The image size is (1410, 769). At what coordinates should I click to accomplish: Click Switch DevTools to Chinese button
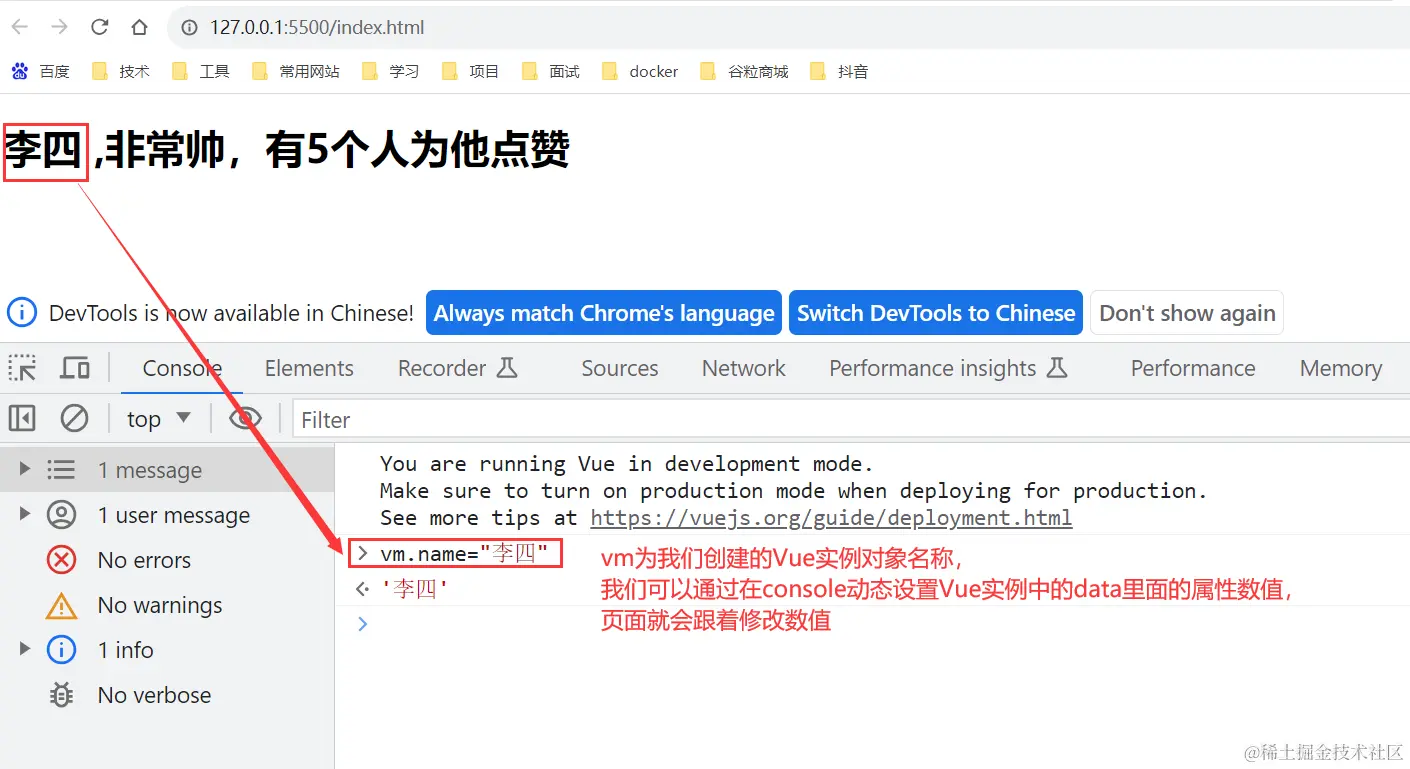[936, 313]
